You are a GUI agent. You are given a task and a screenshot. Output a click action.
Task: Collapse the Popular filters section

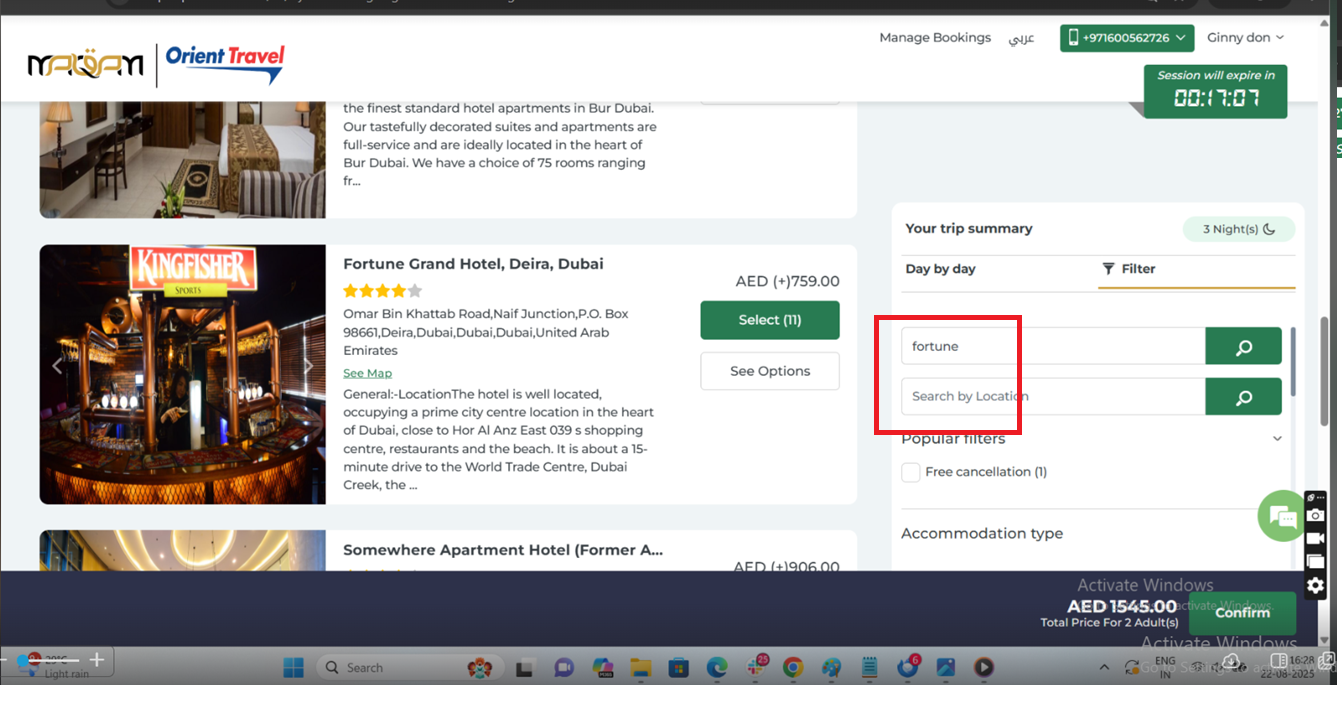pyautogui.click(x=1277, y=439)
